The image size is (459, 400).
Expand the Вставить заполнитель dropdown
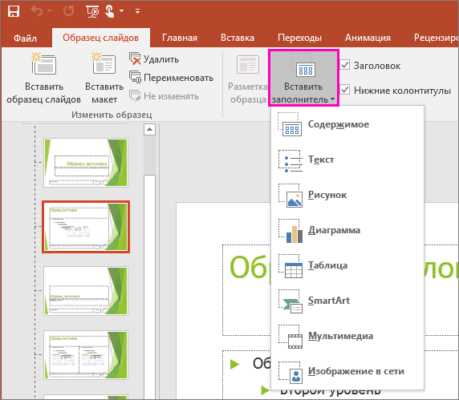303,78
